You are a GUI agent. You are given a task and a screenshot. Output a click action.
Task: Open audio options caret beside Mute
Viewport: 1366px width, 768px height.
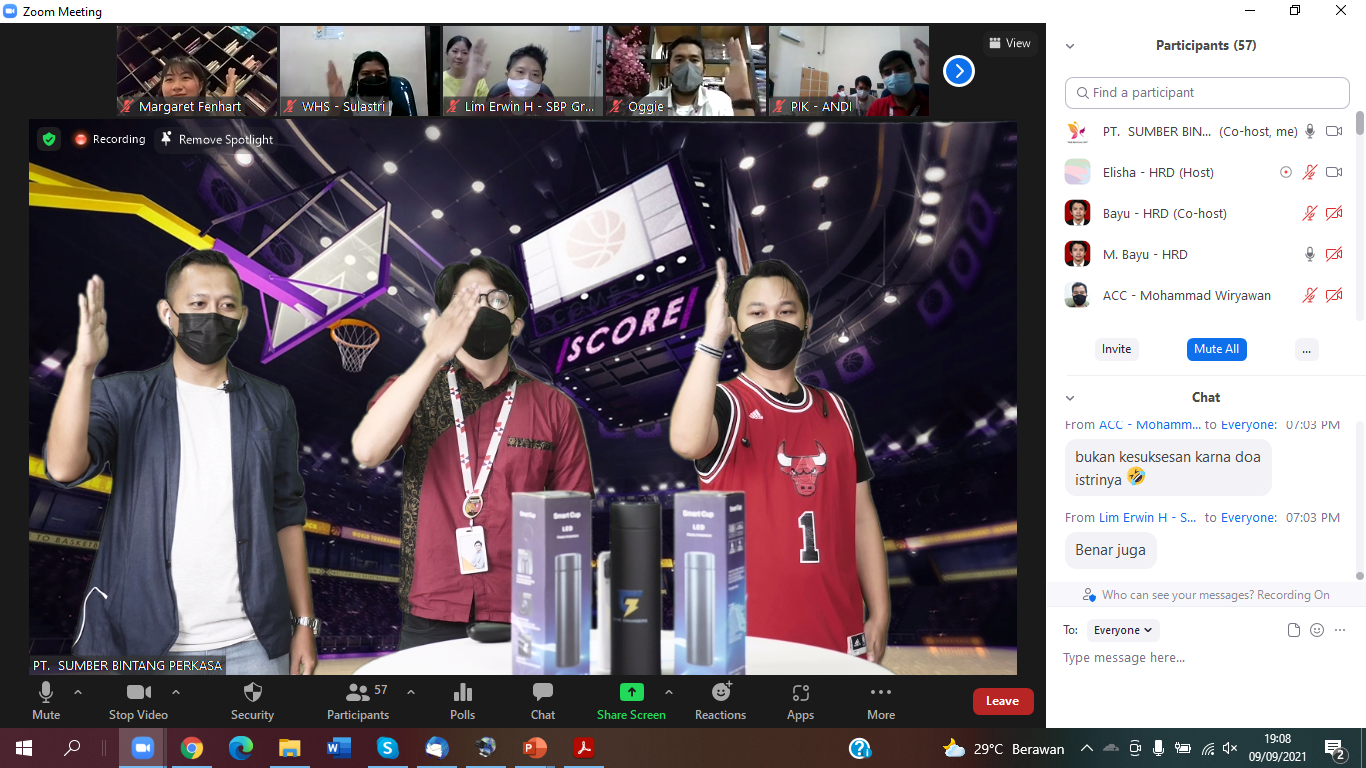point(78,692)
